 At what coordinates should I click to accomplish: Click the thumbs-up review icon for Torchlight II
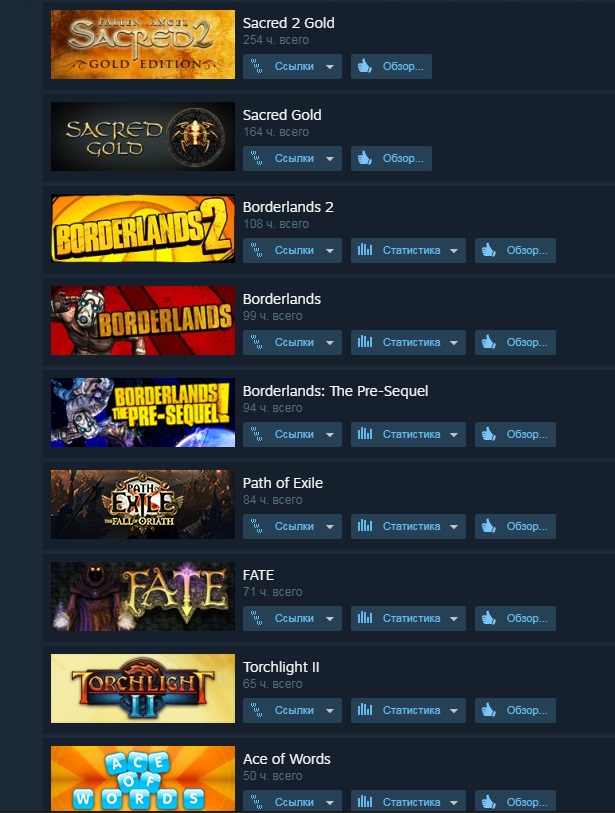pyautogui.click(x=488, y=710)
